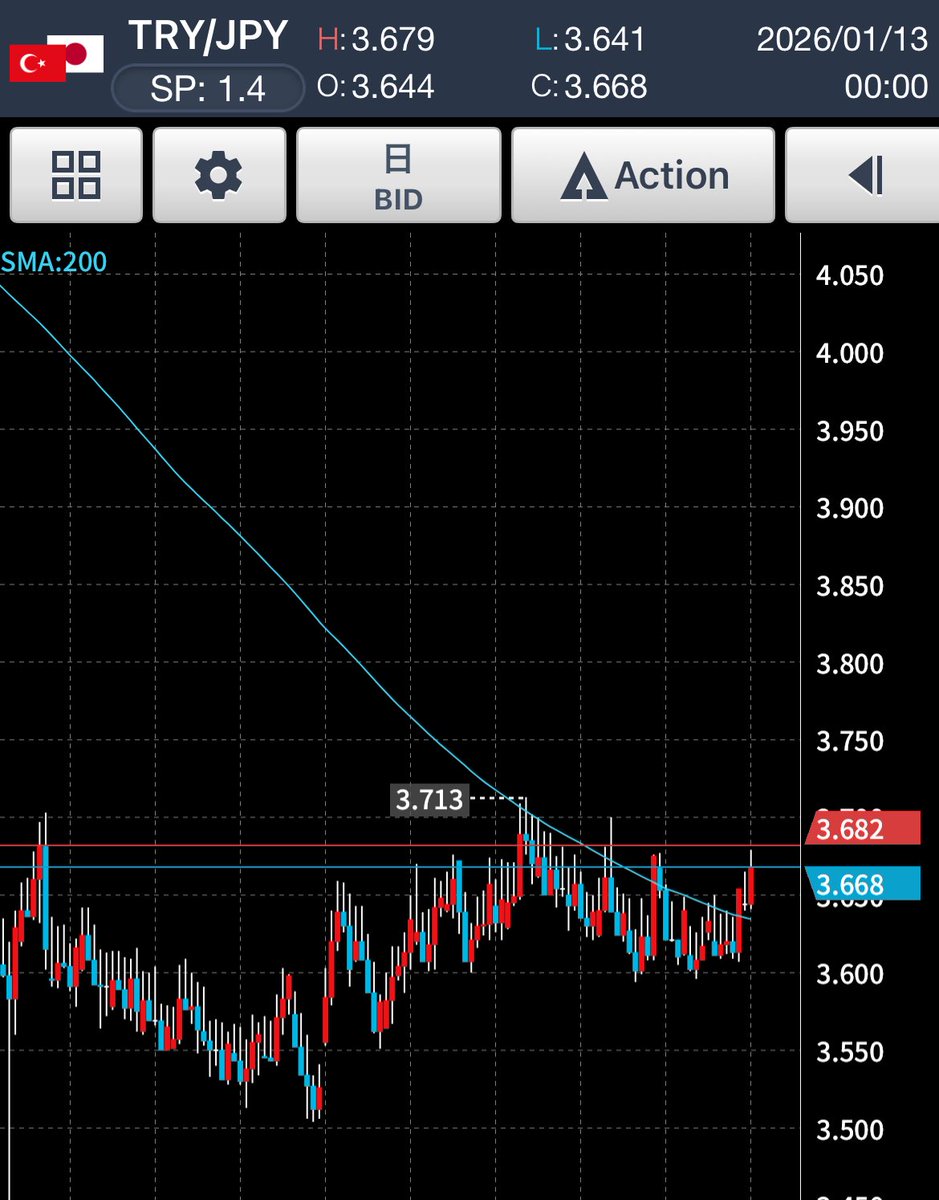Tap the 00:00 time readout

(886, 87)
